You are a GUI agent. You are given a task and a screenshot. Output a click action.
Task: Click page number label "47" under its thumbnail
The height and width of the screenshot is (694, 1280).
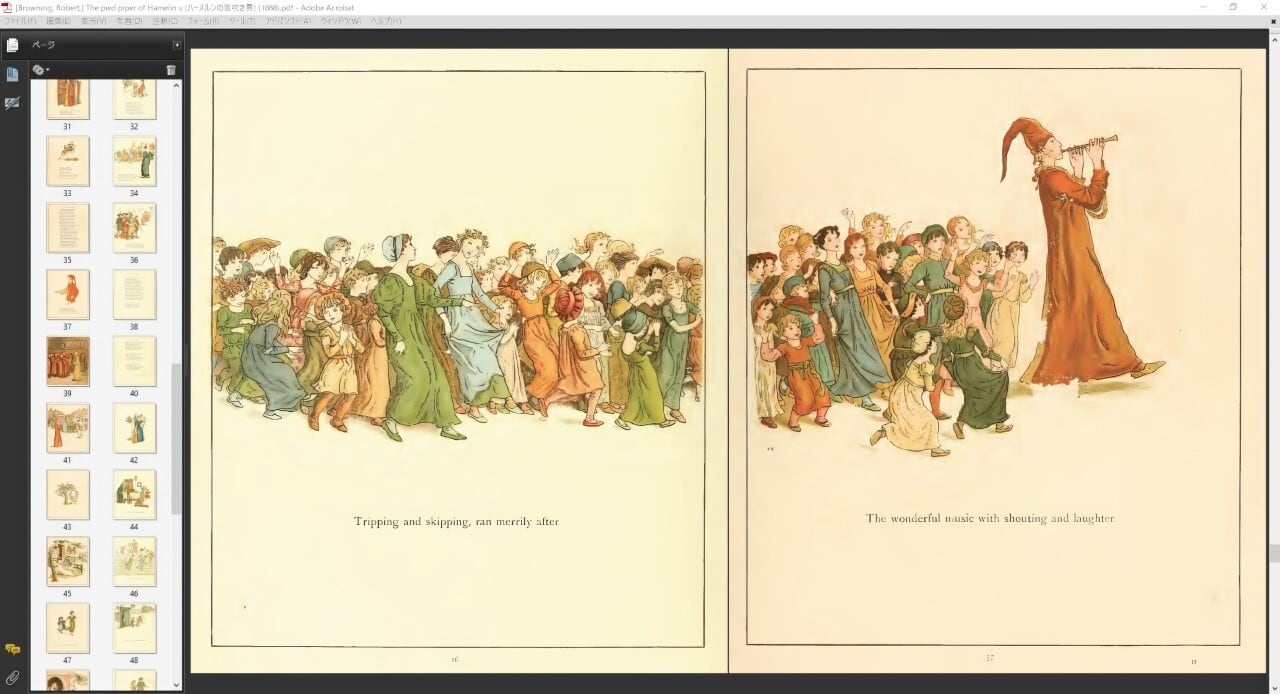click(67, 660)
